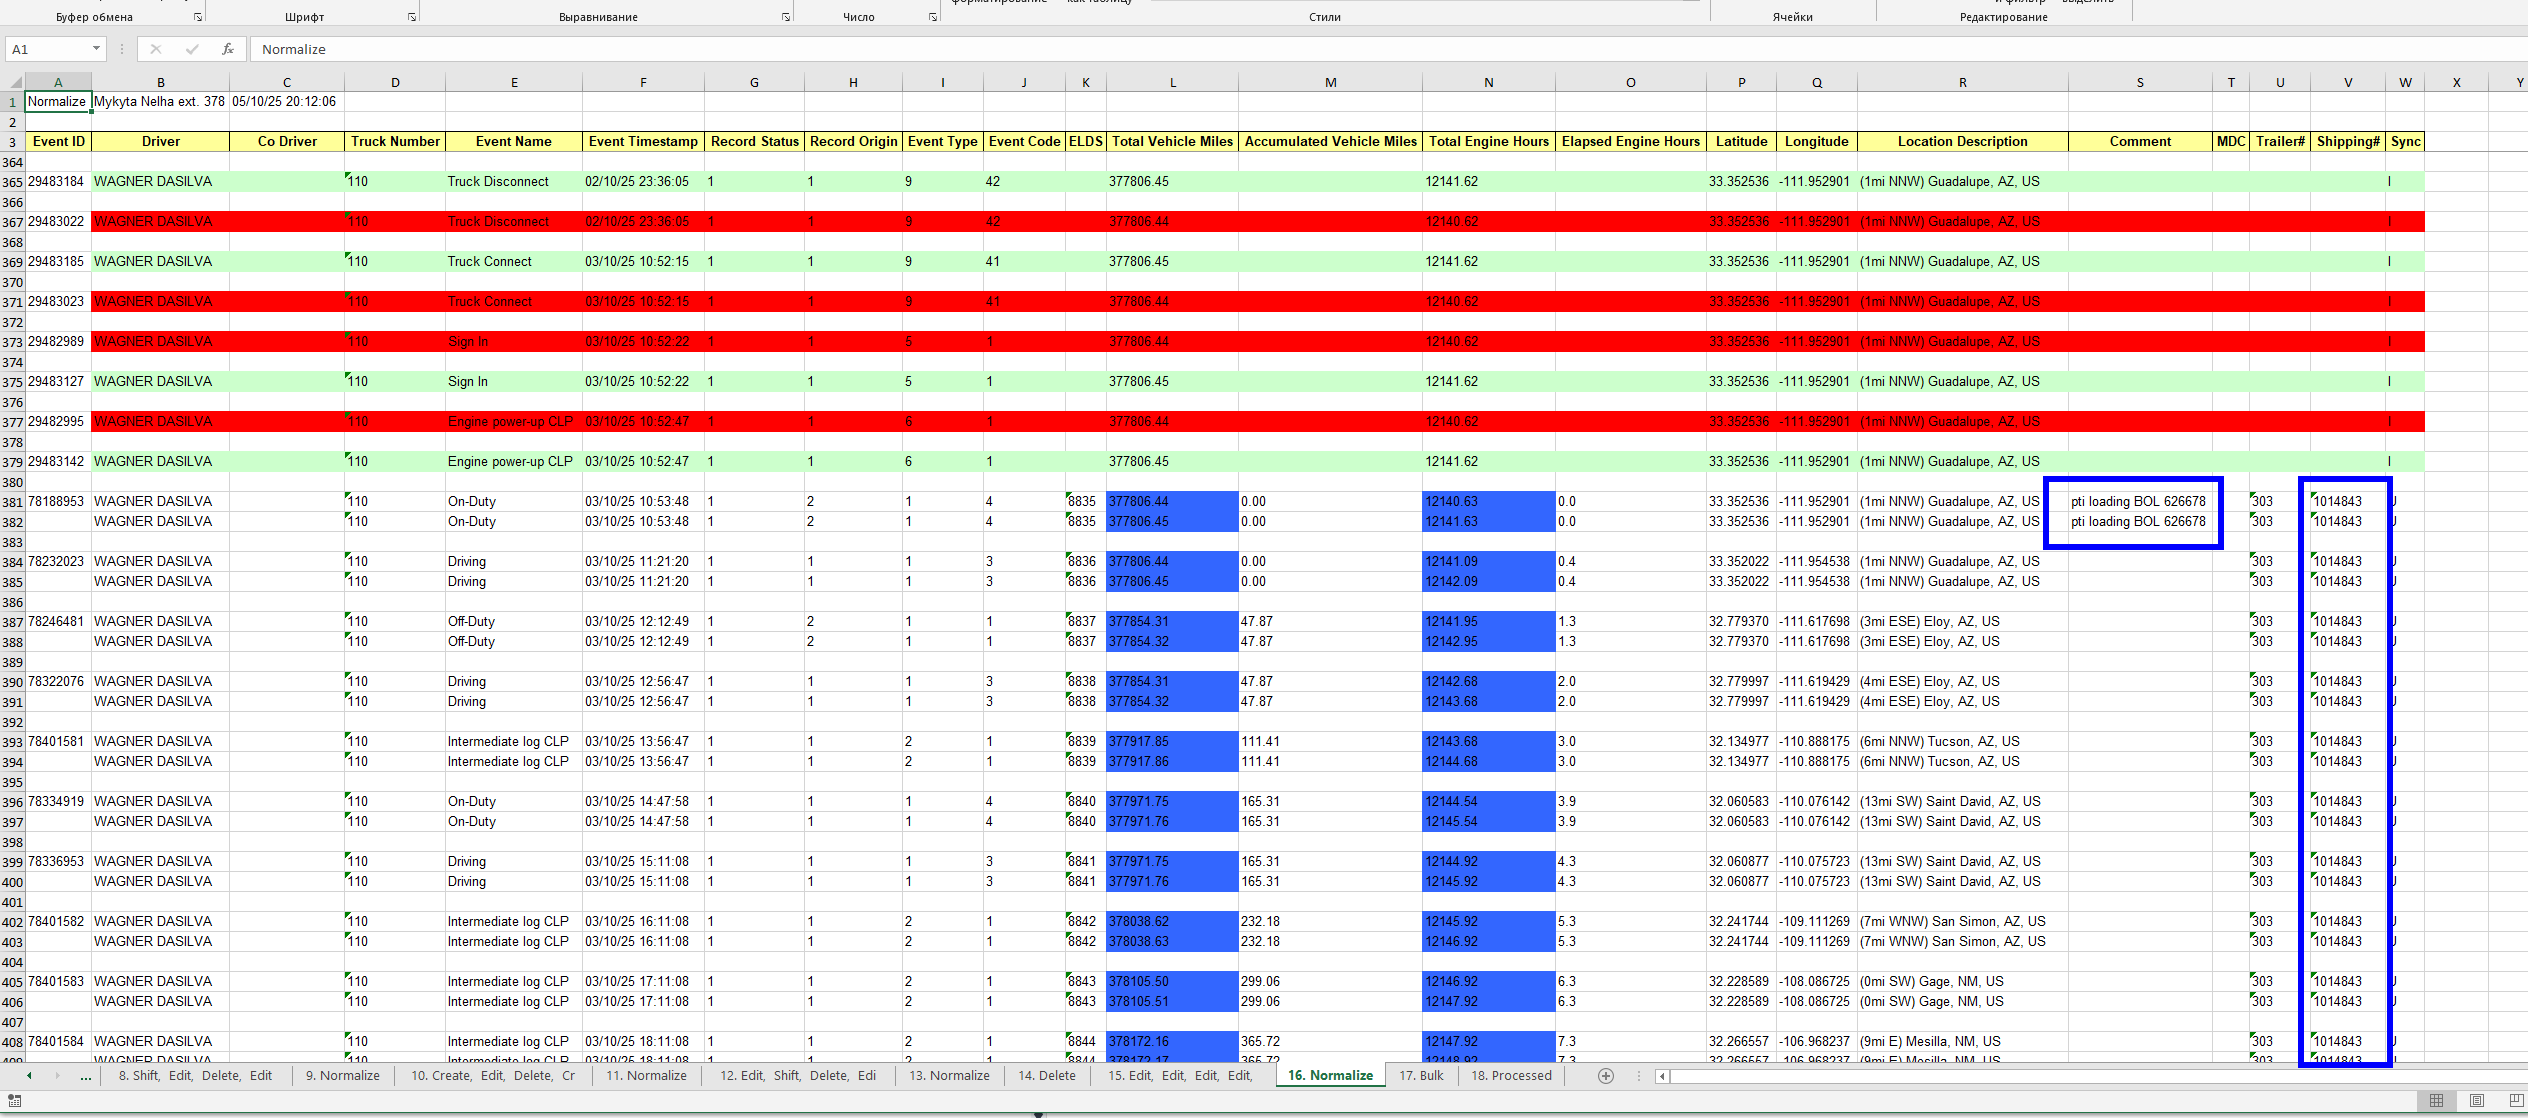Switch to the 17. Bulk sheet tab
Image resolution: width=2528 pixels, height=1118 pixels.
[1421, 1076]
